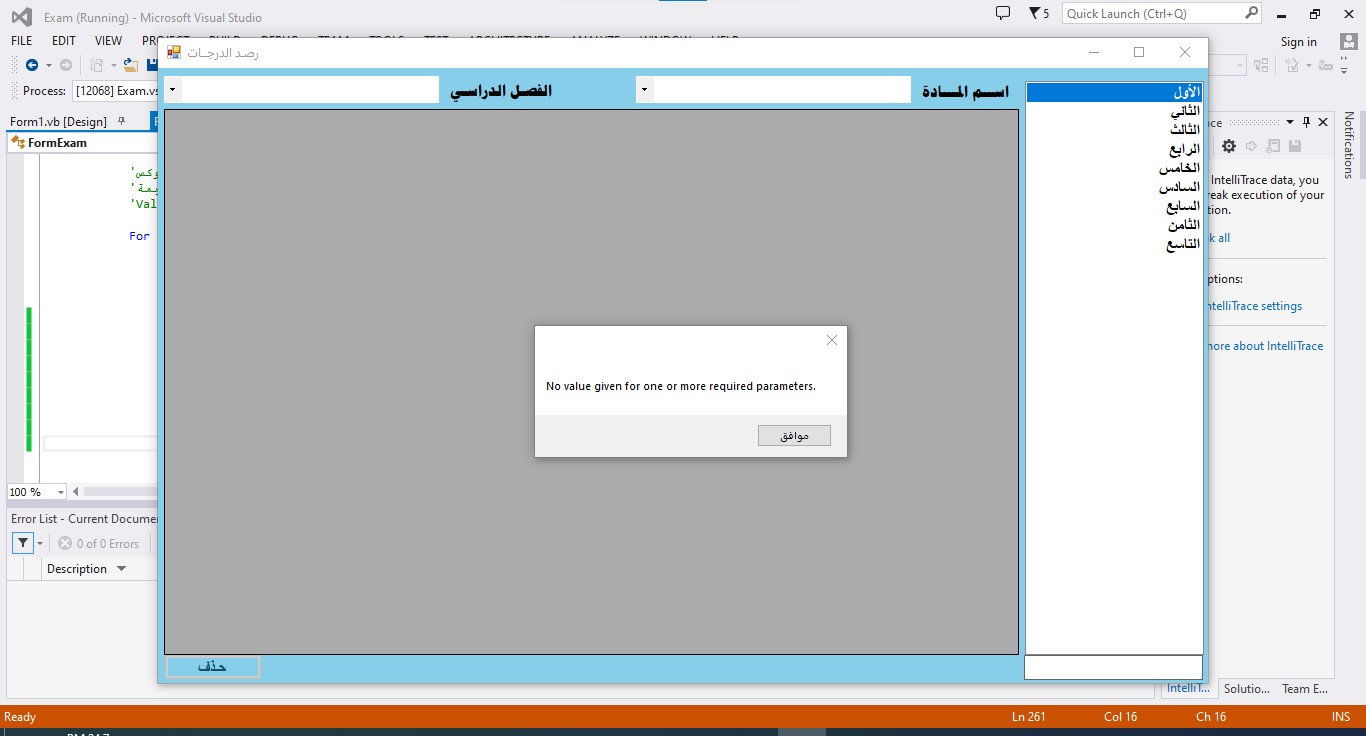The image size is (1366, 736).
Task: Click the Navigate Backward arrow icon
Action: 32,65
